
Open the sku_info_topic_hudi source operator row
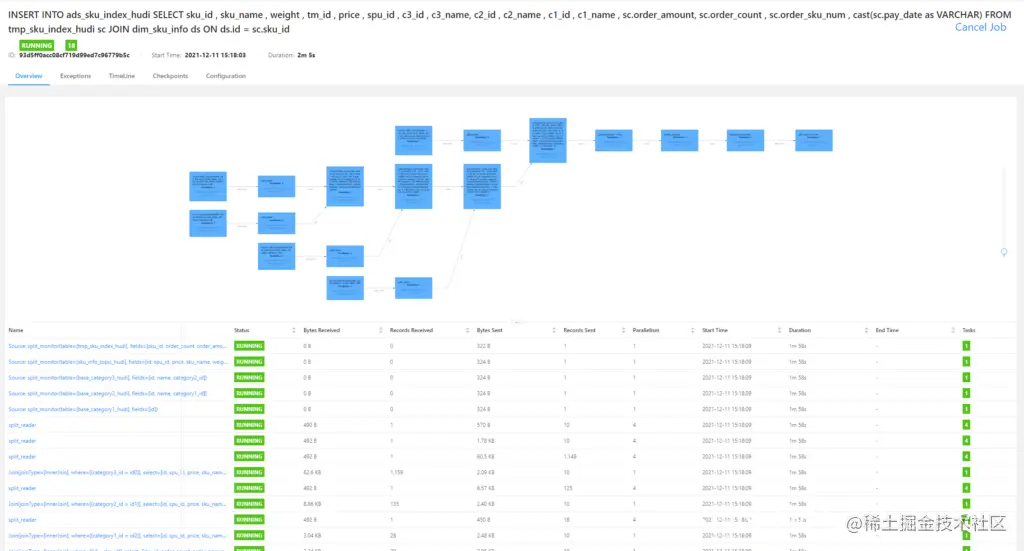click(x=118, y=362)
